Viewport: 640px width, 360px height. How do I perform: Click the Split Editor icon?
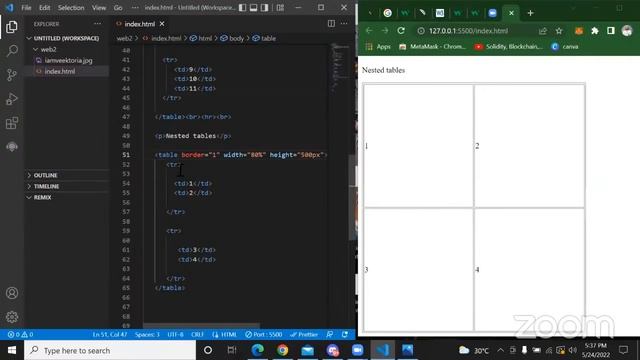[331, 24]
